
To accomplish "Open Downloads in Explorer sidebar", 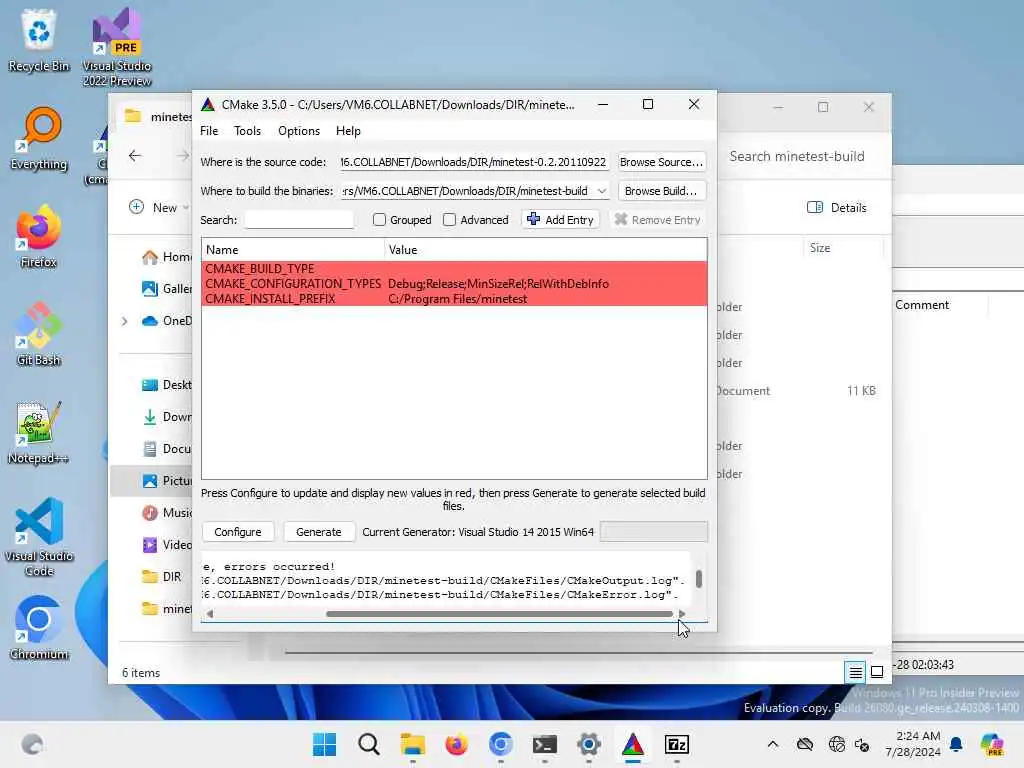I will pyautogui.click(x=167, y=417).
